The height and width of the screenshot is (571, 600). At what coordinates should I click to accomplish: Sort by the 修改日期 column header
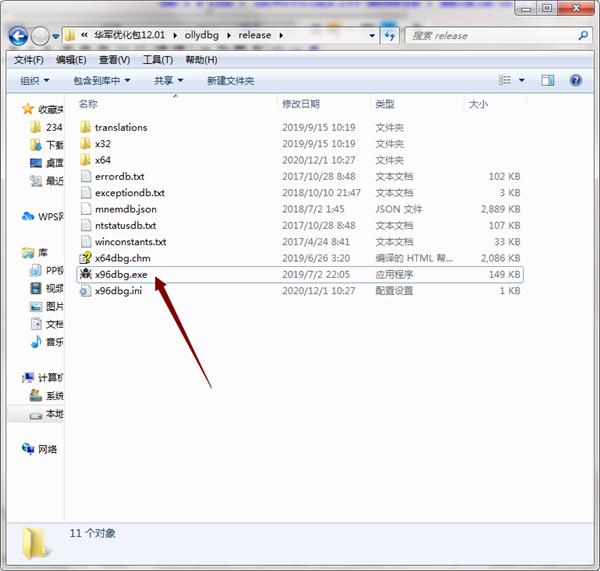301,104
